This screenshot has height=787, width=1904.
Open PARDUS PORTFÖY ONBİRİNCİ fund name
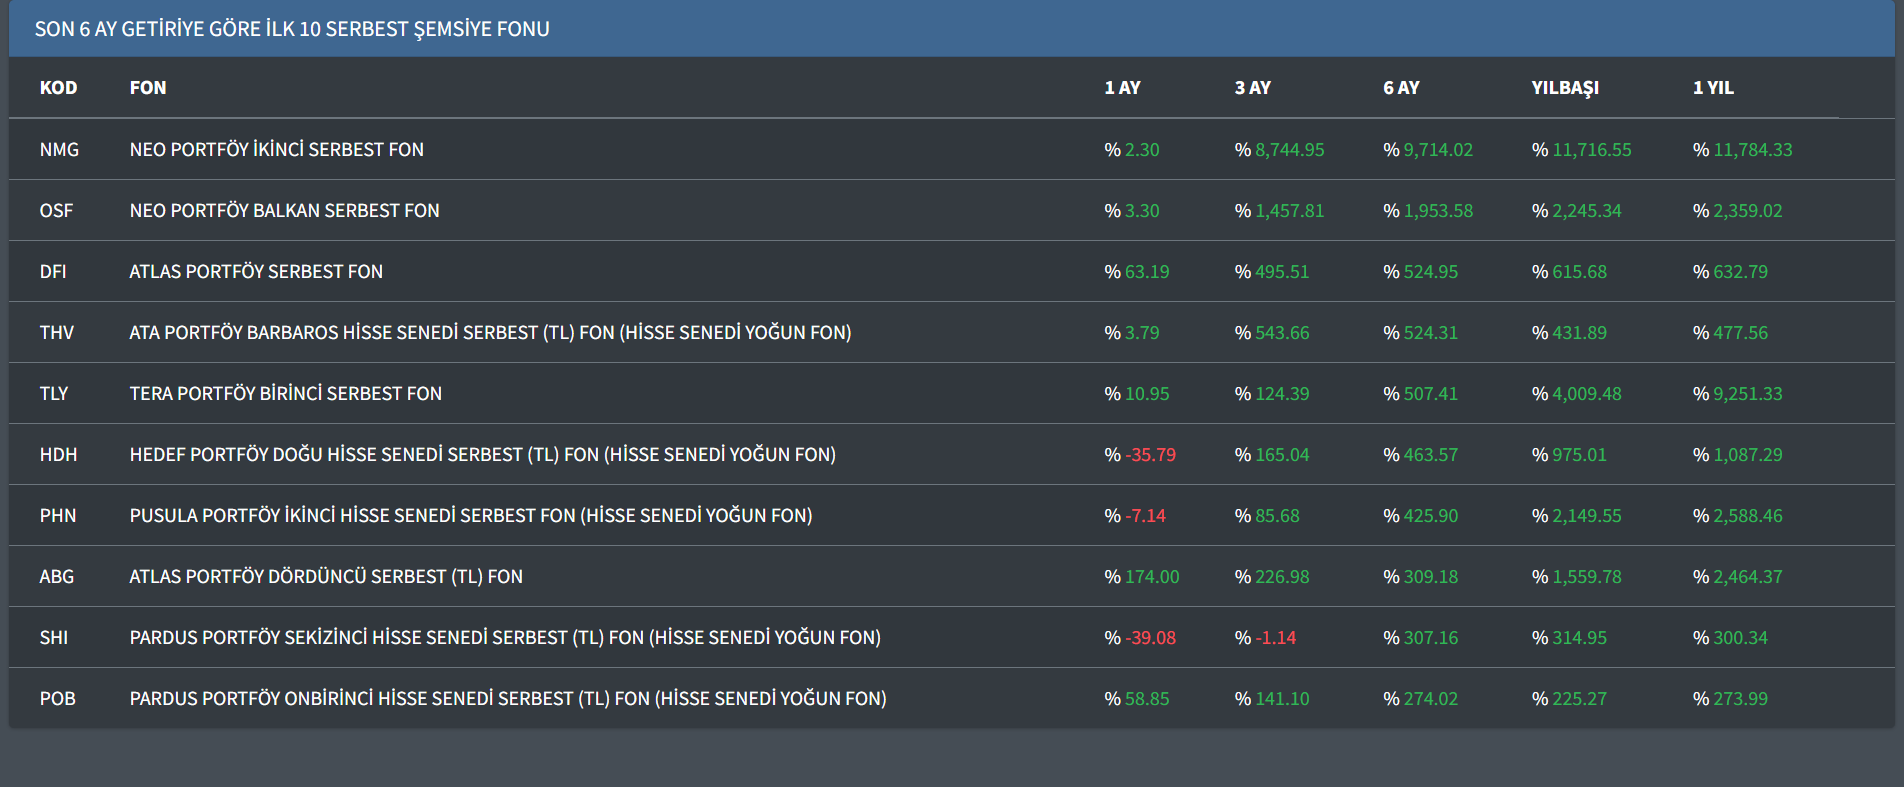[x=508, y=699]
